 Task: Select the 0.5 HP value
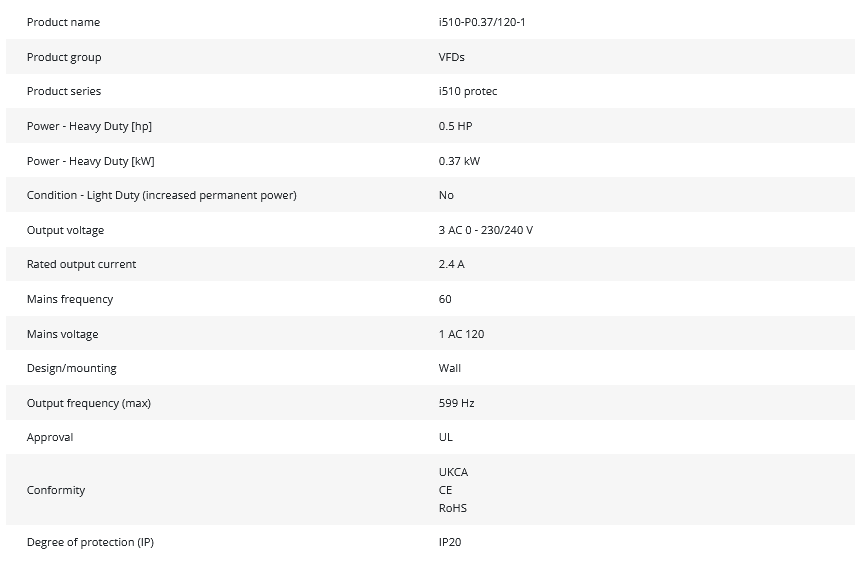[x=455, y=126]
